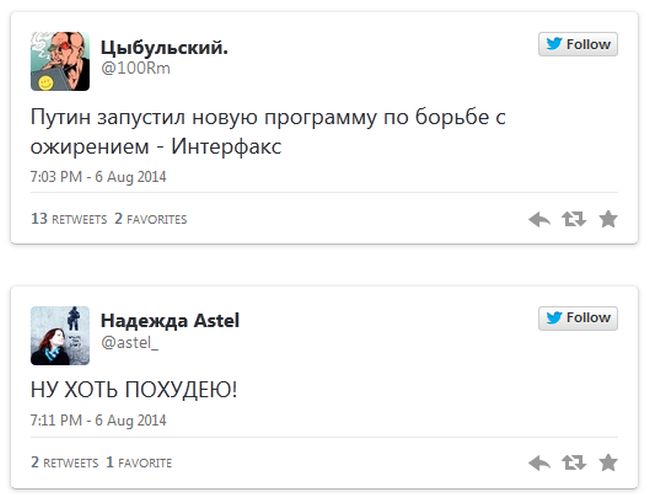
Task: Retweet the Путин Интерфакс tweet
Action: point(573,219)
